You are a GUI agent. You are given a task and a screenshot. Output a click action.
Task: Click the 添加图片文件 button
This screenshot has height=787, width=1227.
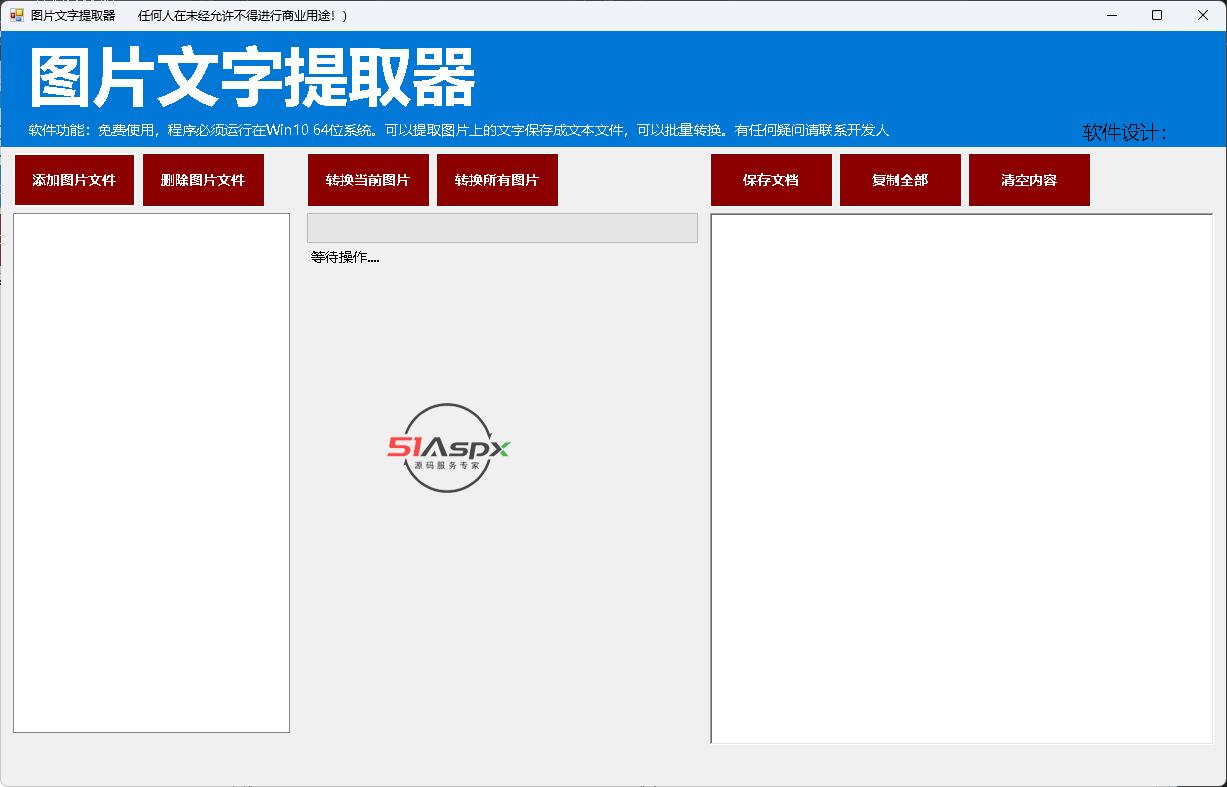[x=74, y=180]
